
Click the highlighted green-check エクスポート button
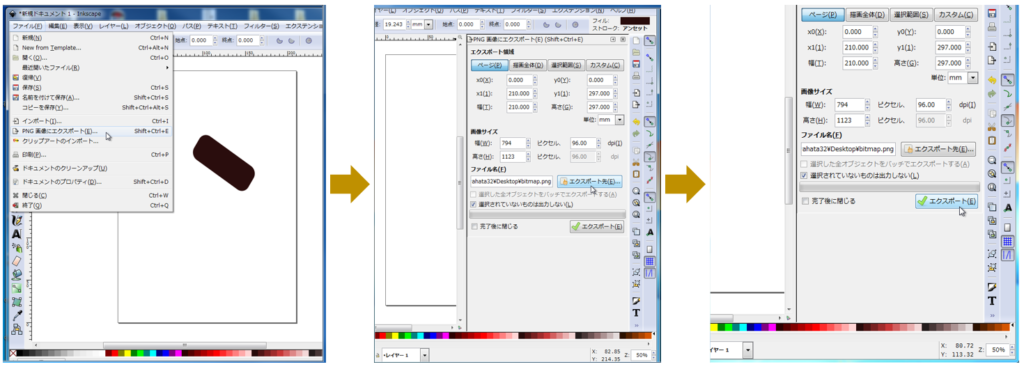tap(946, 202)
